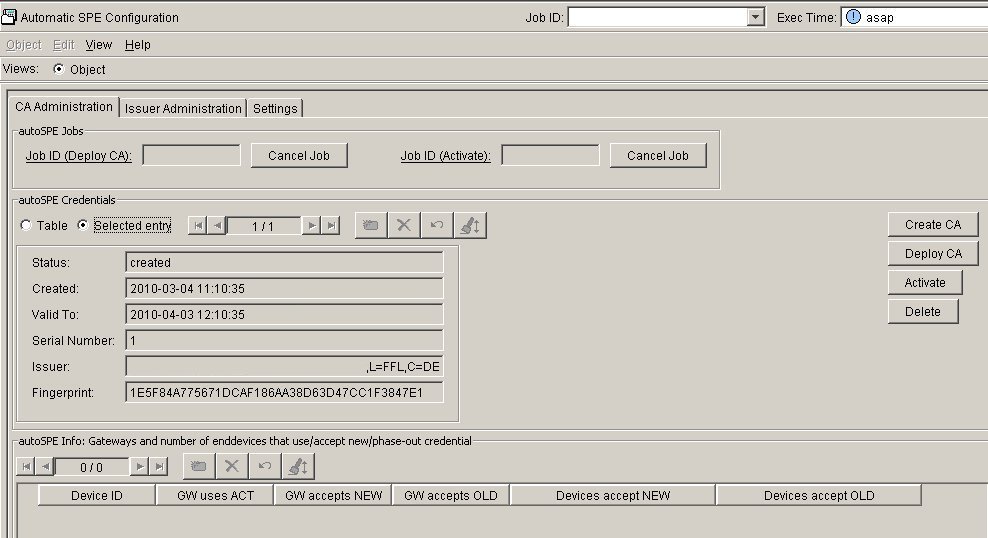Click the 0 / 0 entry counter field

coord(91,467)
